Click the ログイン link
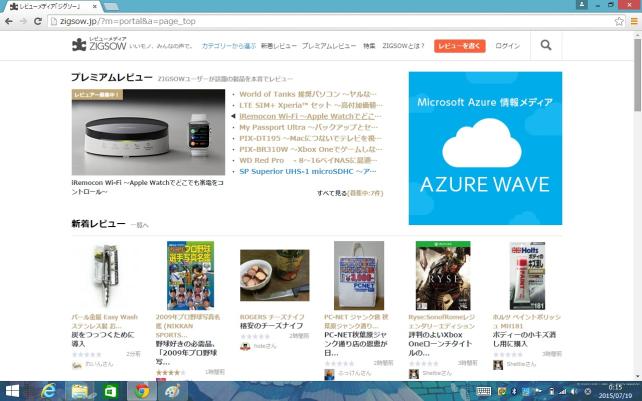The height and width of the screenshot is (401, 642). 508,46
